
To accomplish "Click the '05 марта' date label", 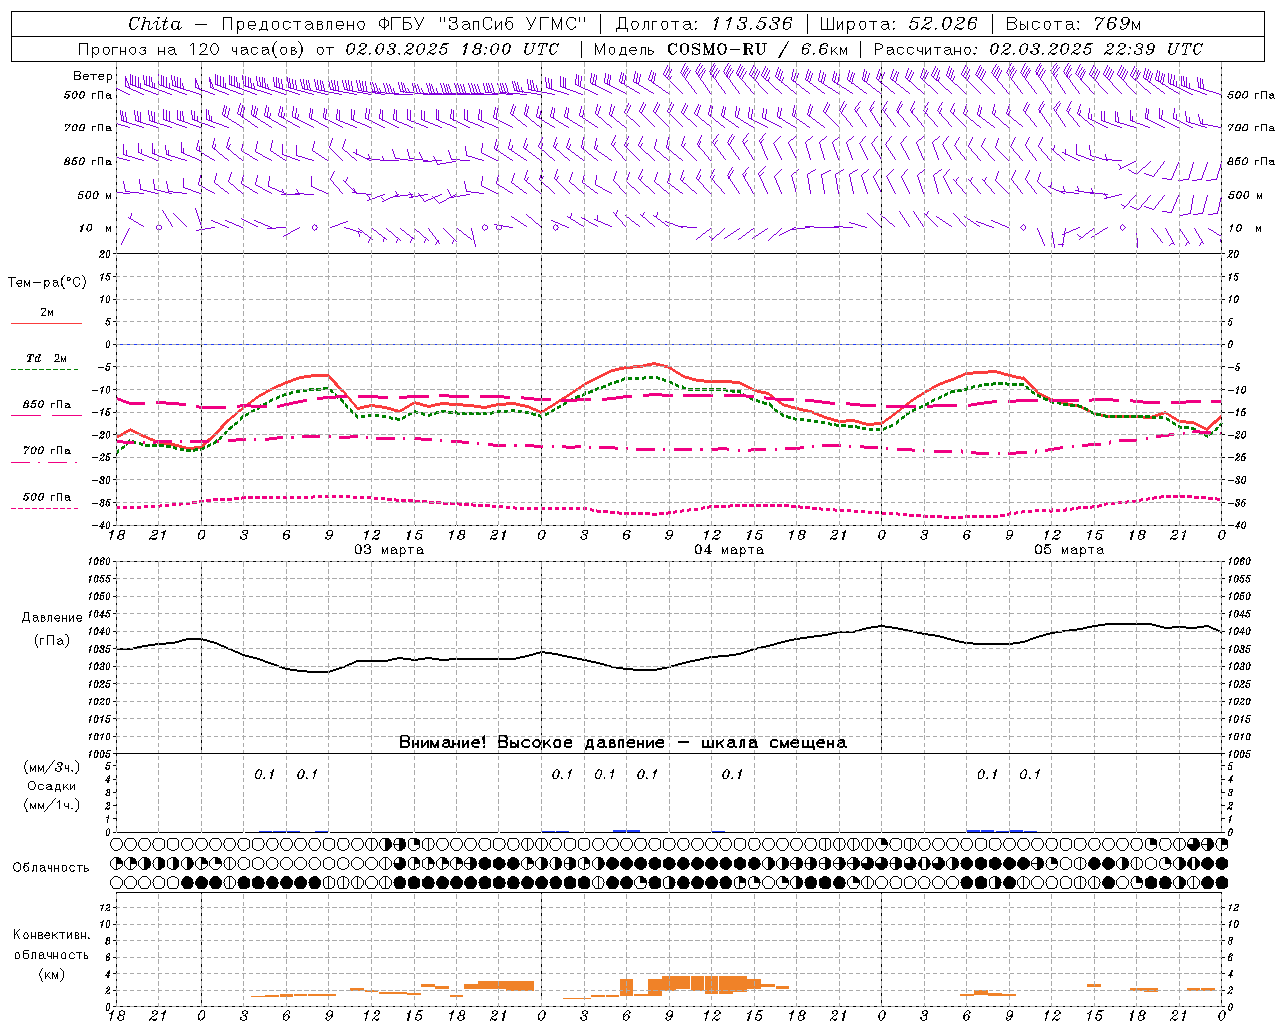I will point(1069,550).
